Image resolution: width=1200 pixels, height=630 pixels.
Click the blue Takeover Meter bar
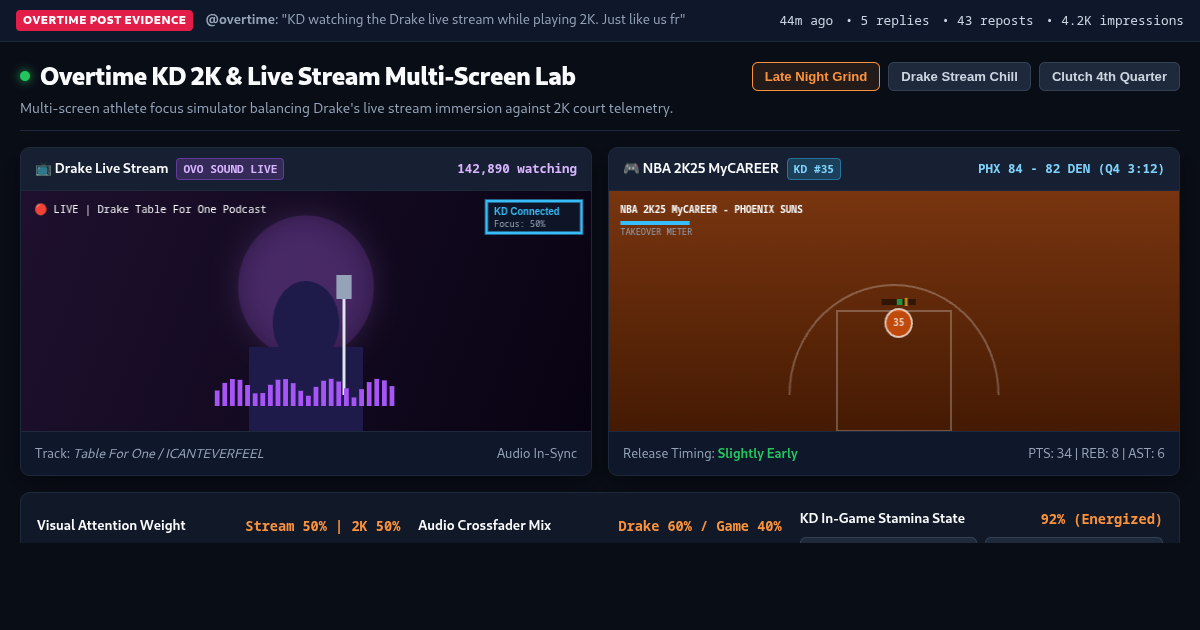pos(654,223)
